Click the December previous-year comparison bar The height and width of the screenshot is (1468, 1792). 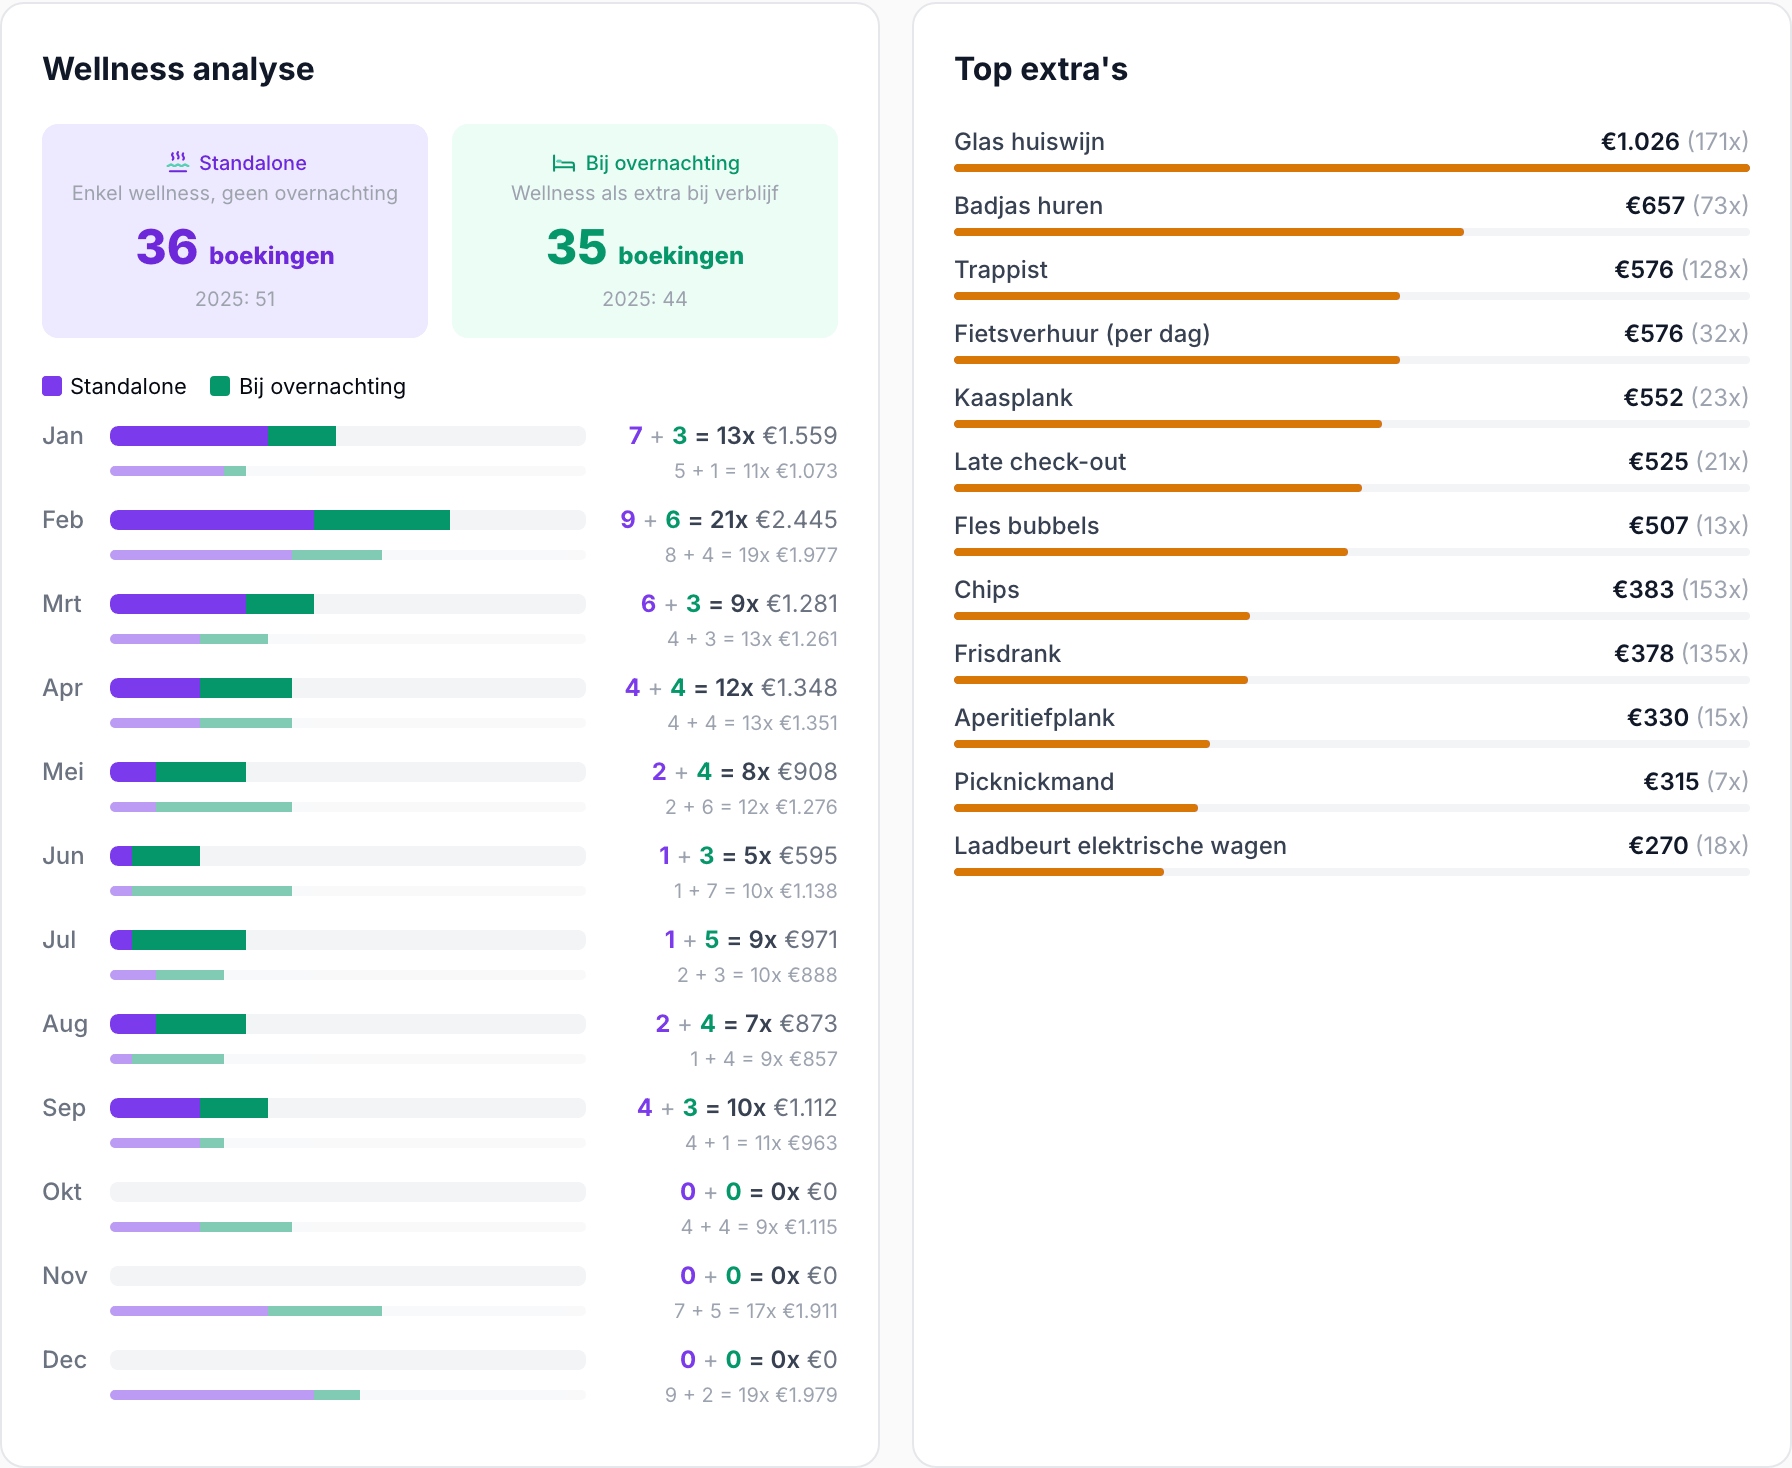coord(348,1395)
